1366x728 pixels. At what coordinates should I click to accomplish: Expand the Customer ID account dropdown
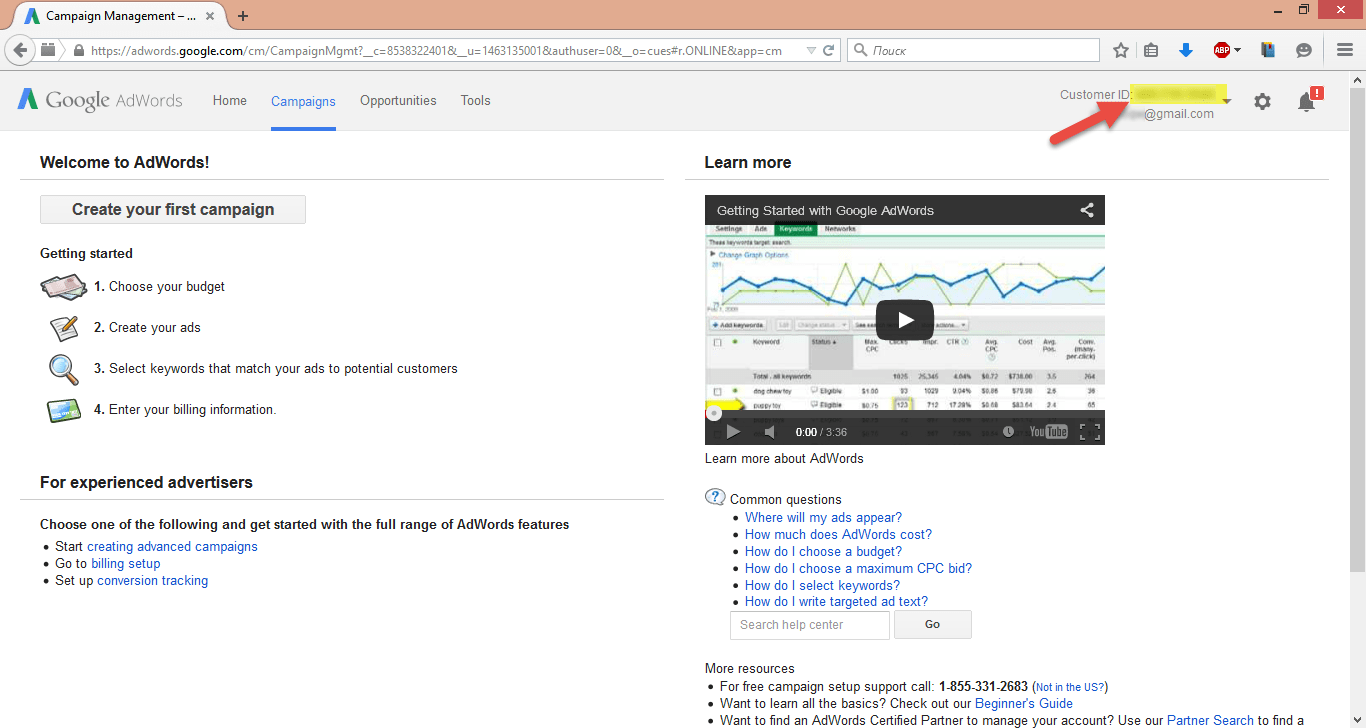pyautogui.click(x=1227, y=100)
